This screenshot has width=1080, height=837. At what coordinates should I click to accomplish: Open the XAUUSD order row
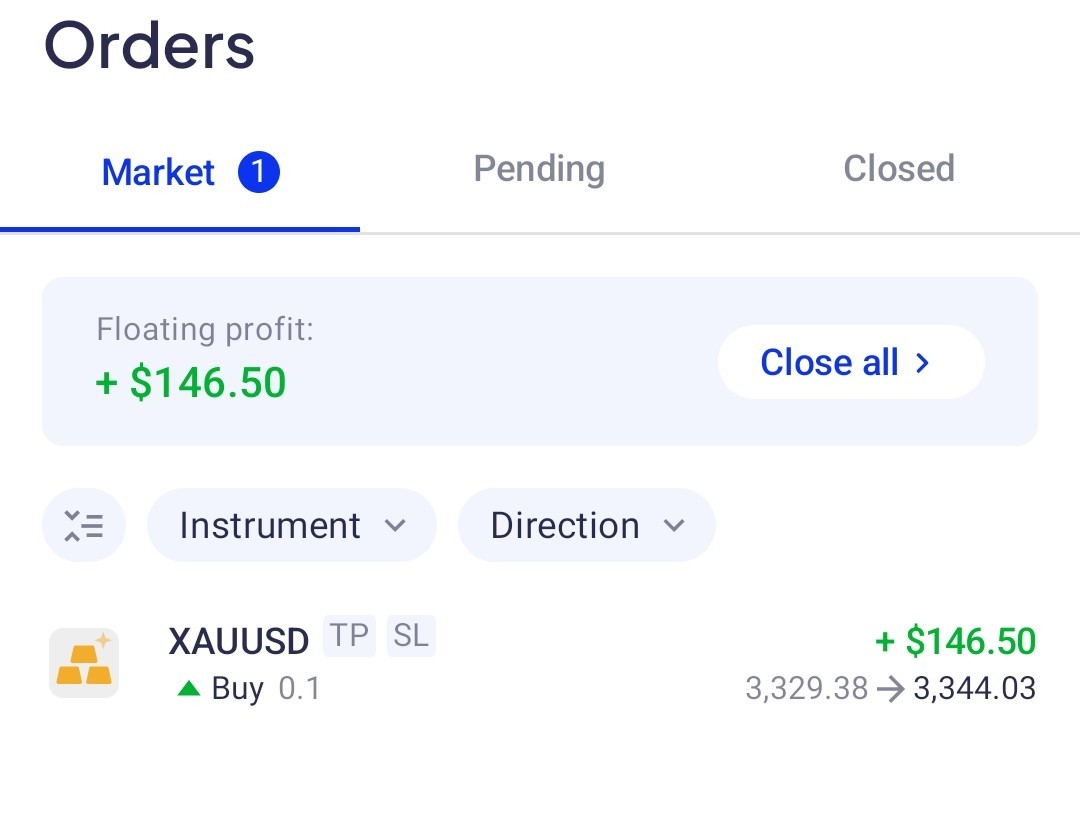540,663
